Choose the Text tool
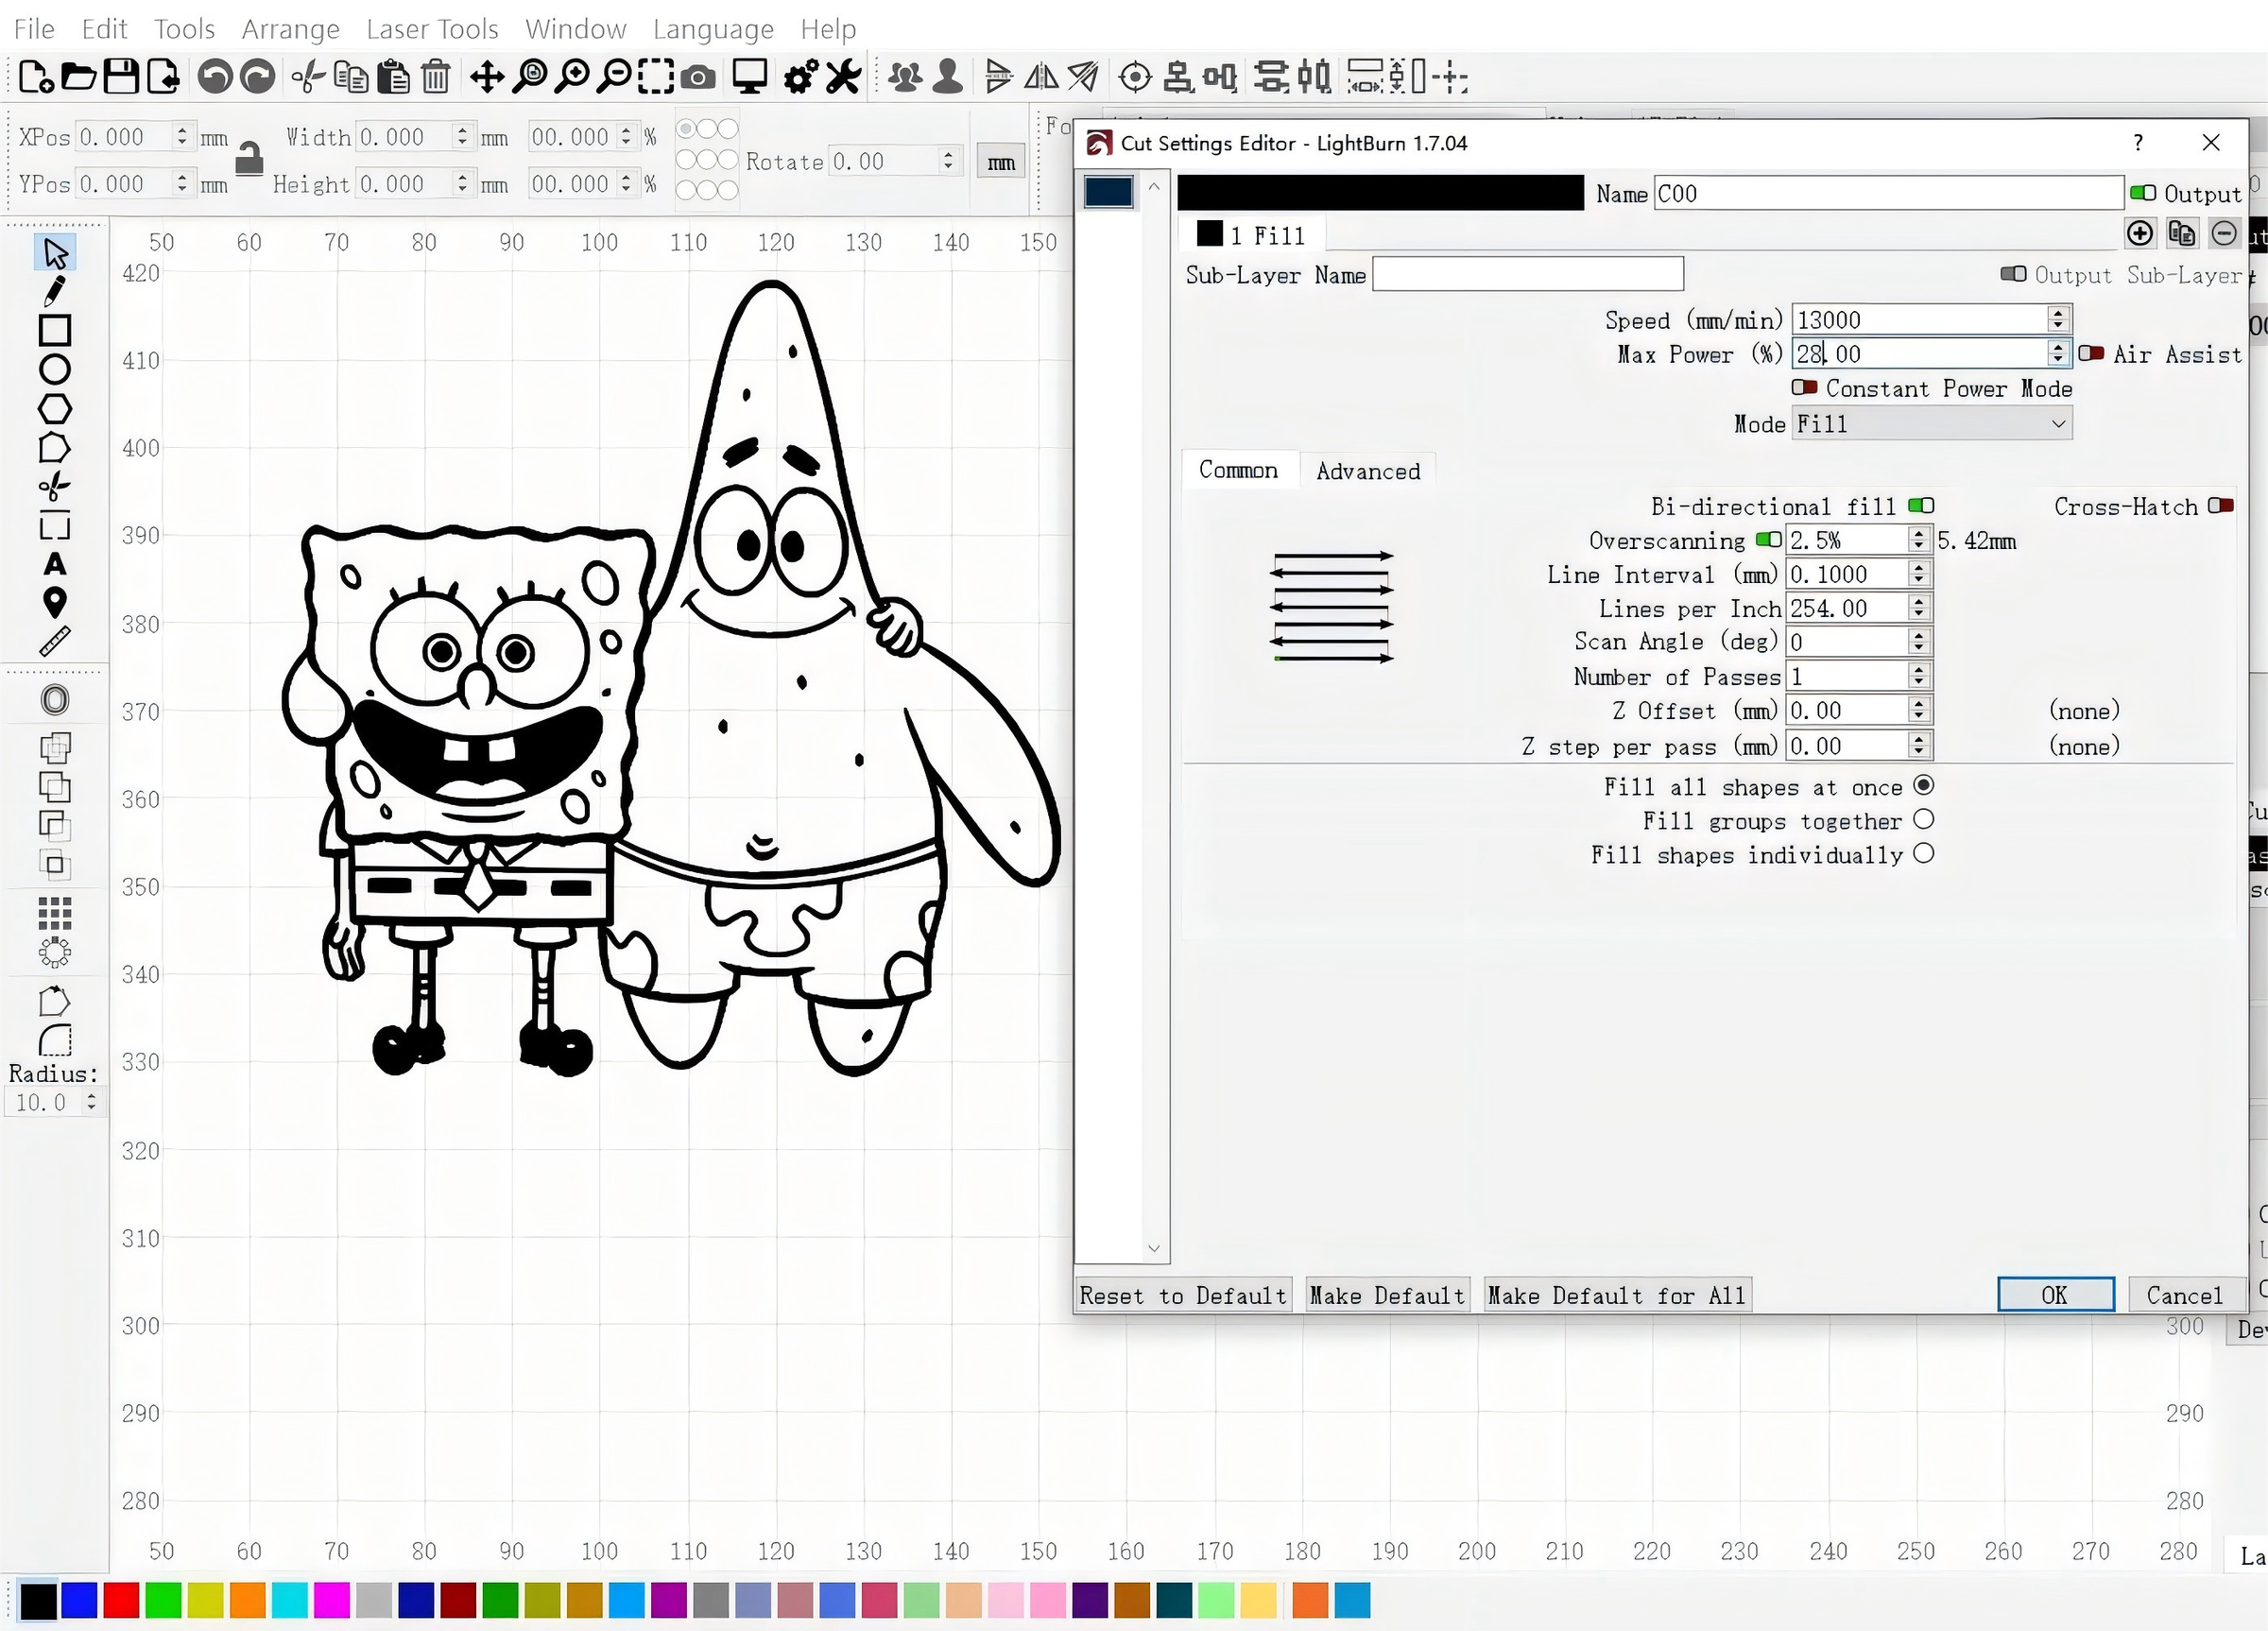 (54, 564)
